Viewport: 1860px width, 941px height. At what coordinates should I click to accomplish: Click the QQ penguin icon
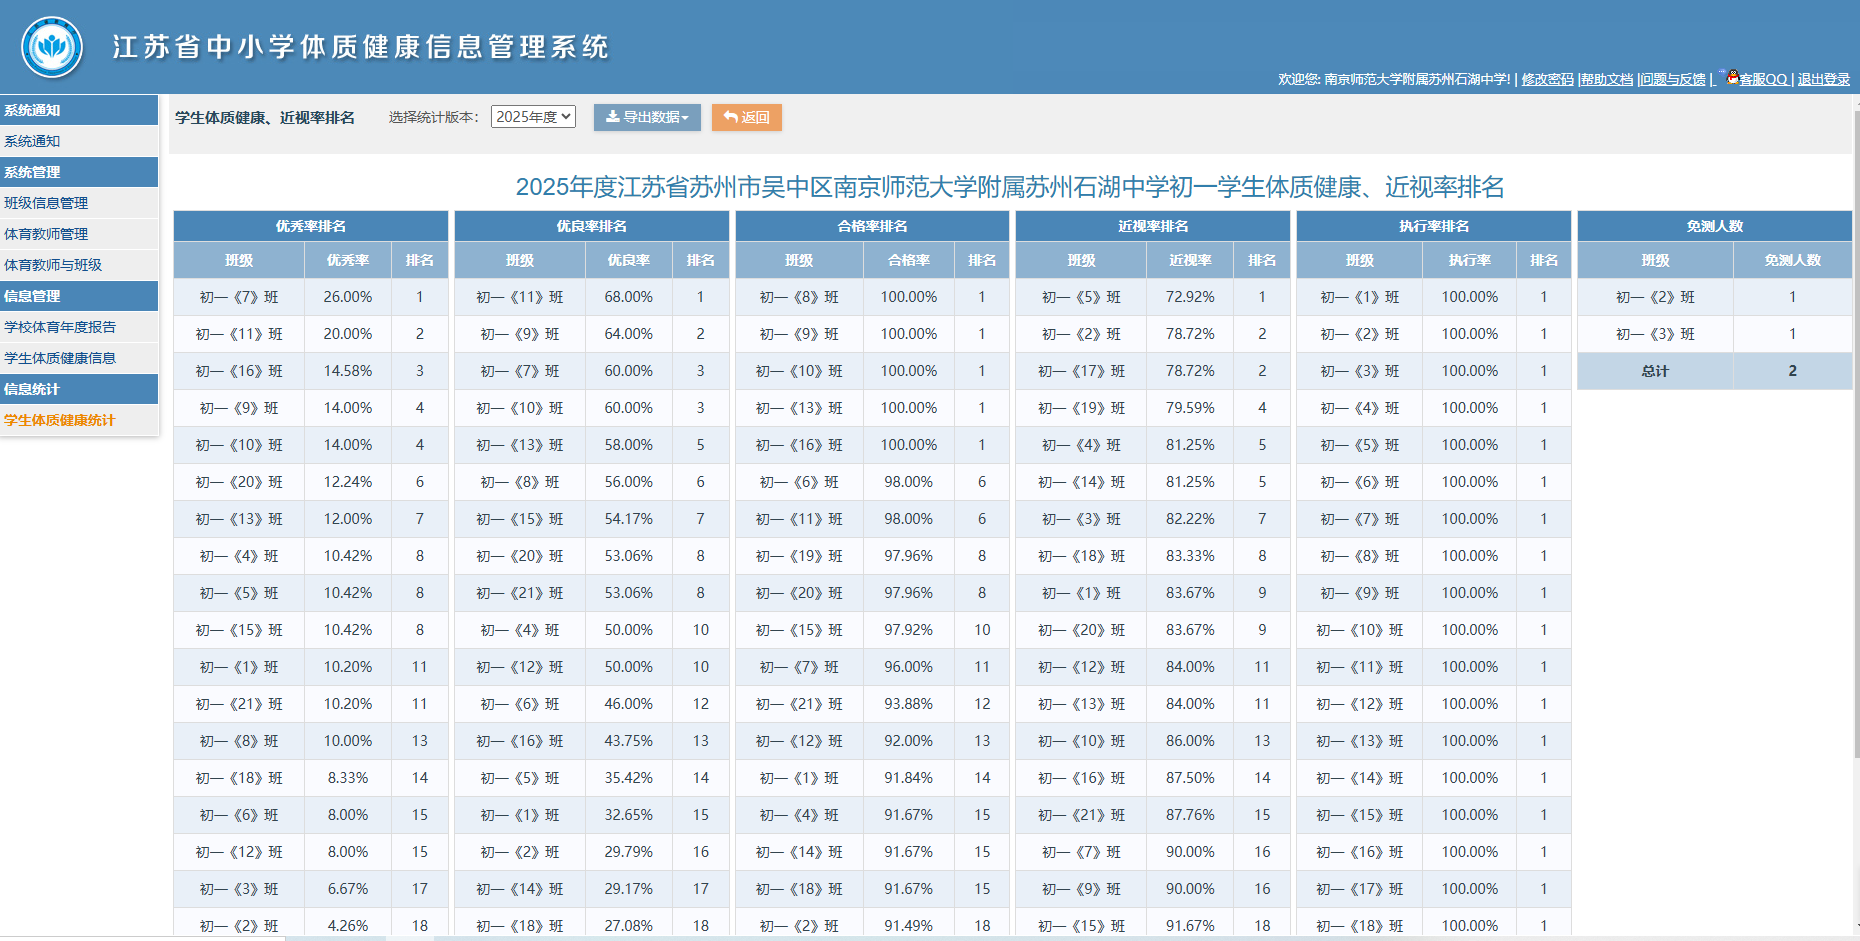pos(1732,77)
